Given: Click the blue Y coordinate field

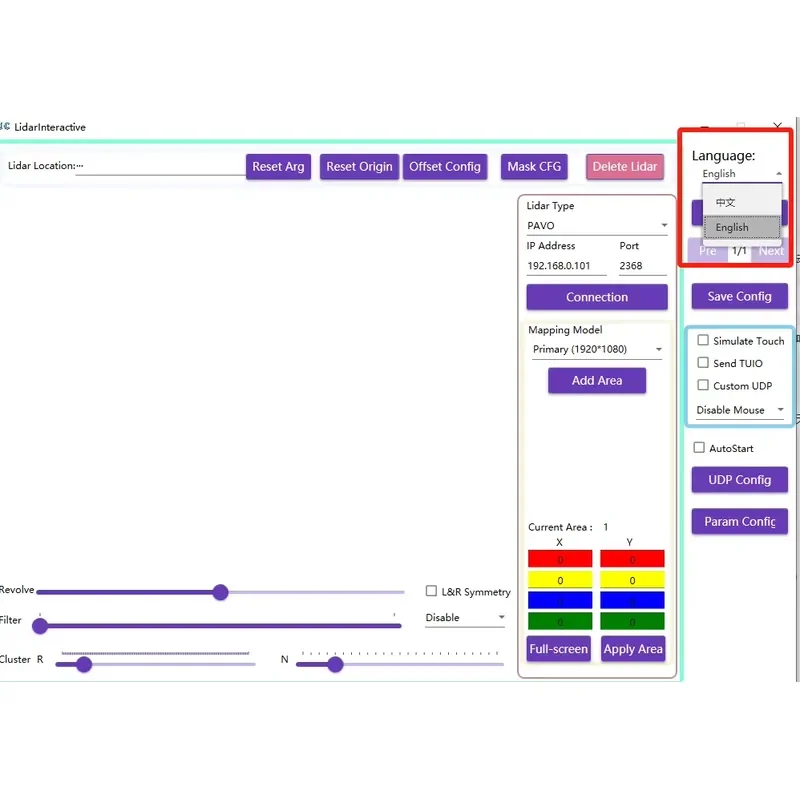Looking at the screenshot, I should pyautogui.click(x=632, y=601).
